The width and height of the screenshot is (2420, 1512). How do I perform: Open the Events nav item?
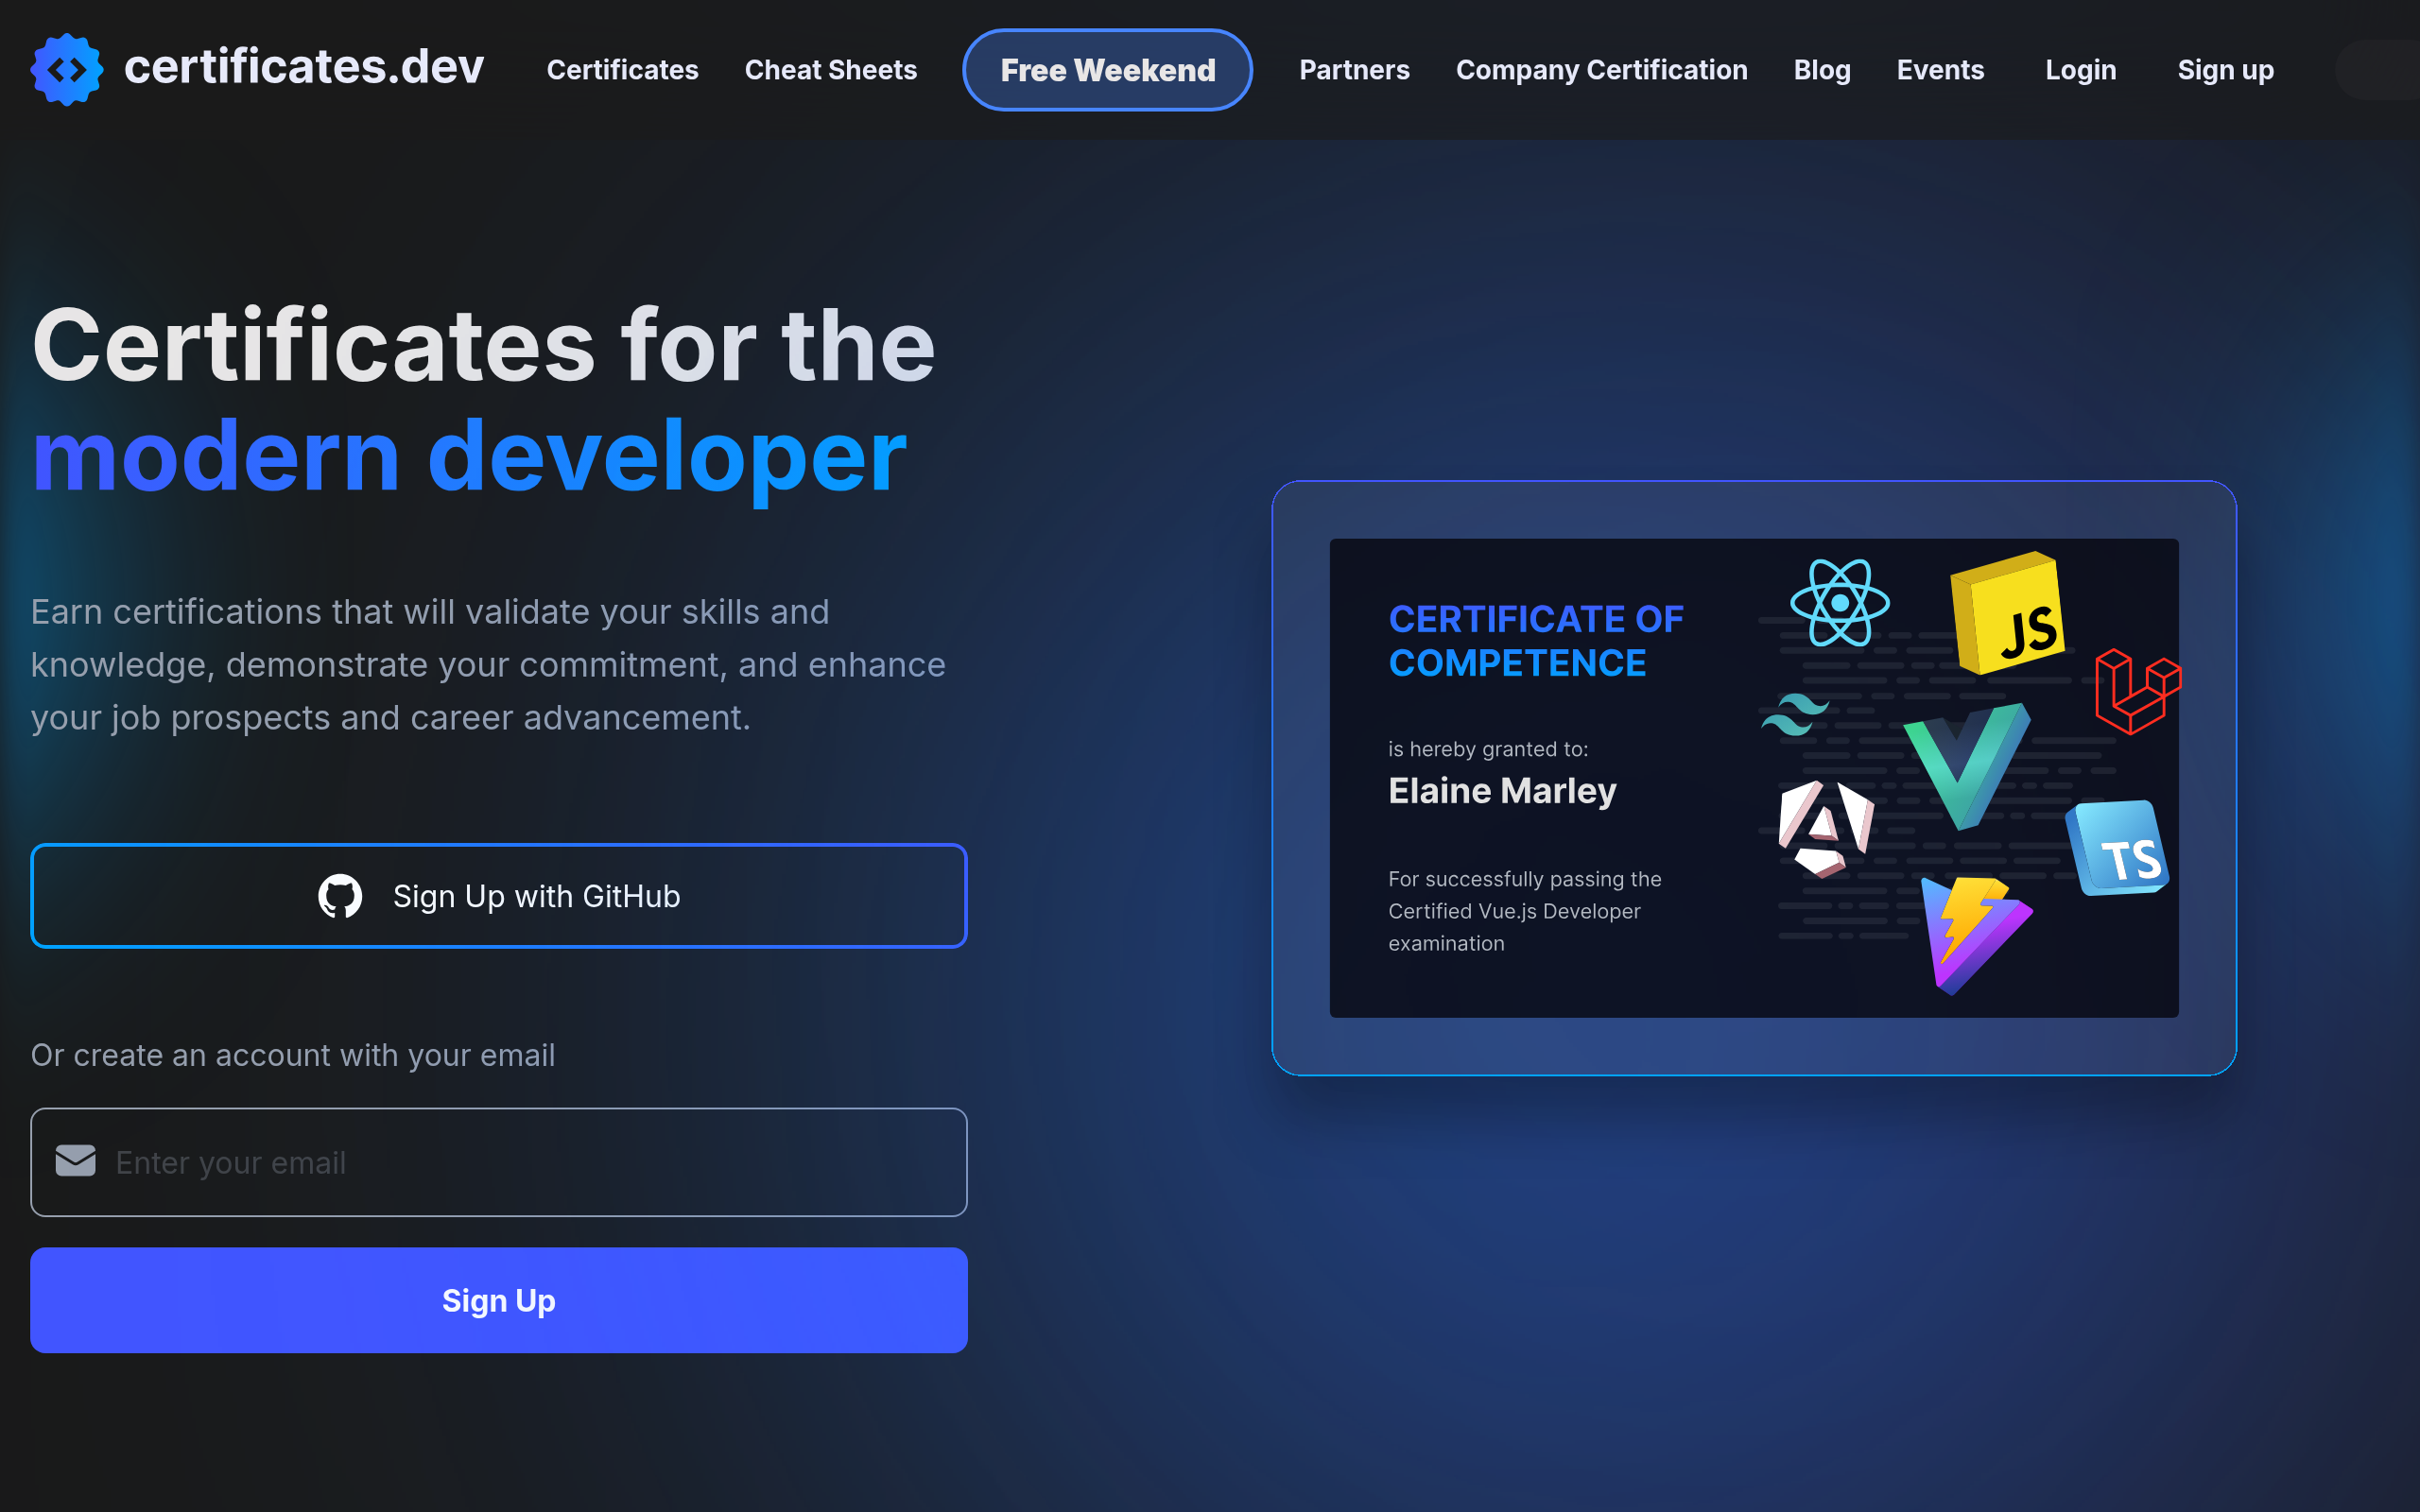[1940, 70]
